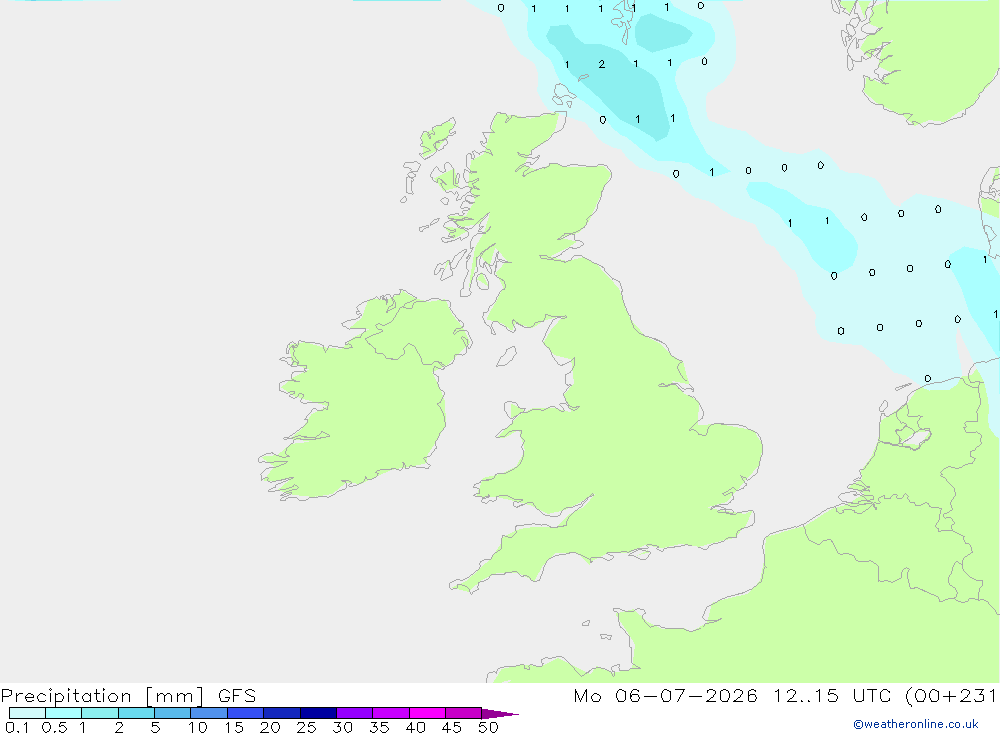Click the '12..15 UTC' time text
The height and width of the screenshot is (733, 1000).
tap(832, 696)
